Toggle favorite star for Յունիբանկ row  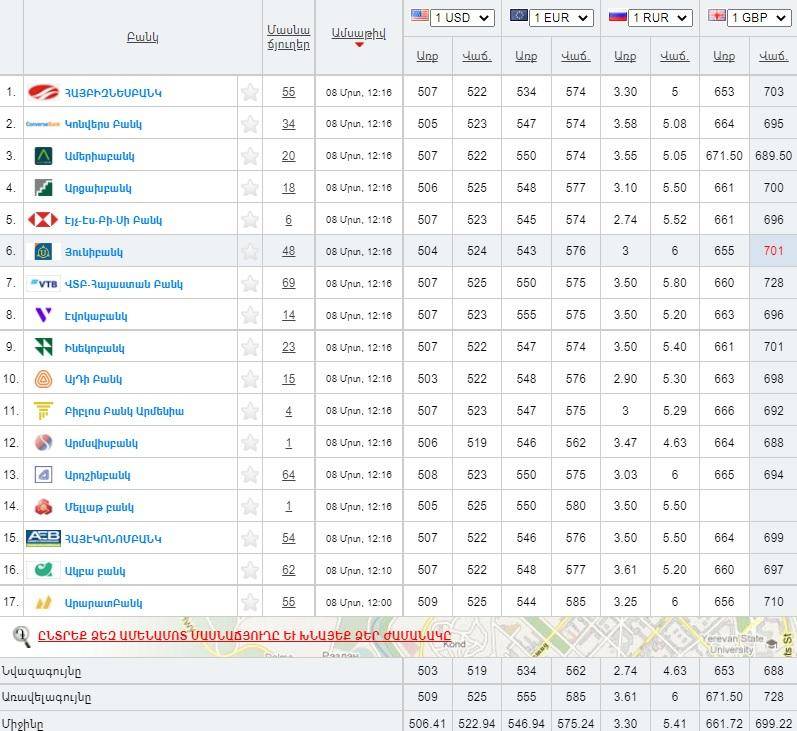250,252
